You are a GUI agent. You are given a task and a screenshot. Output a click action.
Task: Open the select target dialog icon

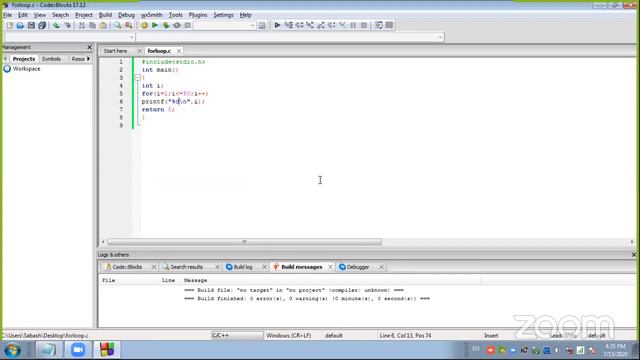coord(262,25)
